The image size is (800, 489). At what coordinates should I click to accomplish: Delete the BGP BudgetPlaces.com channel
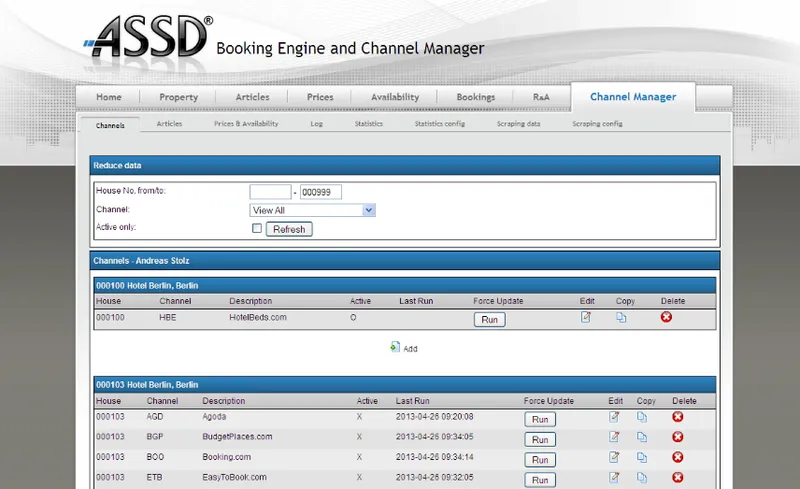[678, 437]
